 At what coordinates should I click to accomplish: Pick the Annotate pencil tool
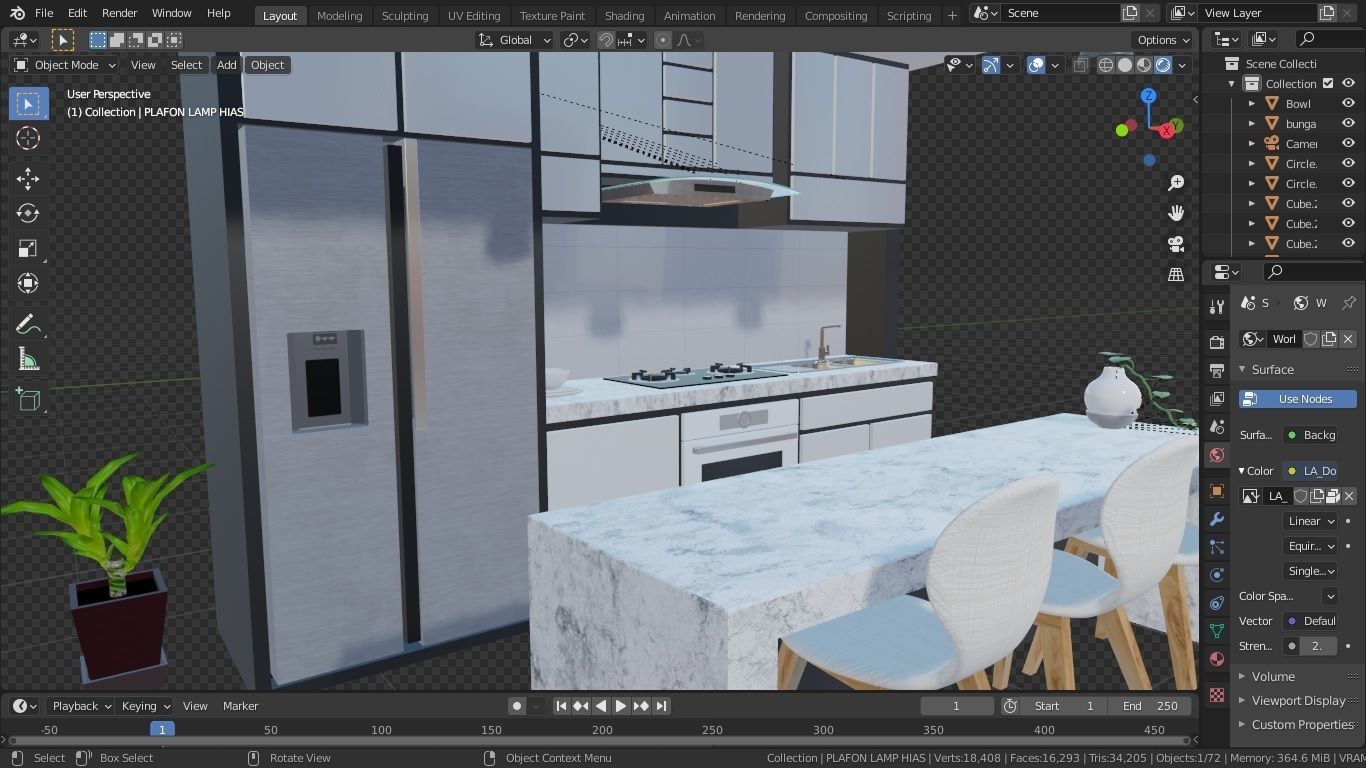[x=28, y=325]
